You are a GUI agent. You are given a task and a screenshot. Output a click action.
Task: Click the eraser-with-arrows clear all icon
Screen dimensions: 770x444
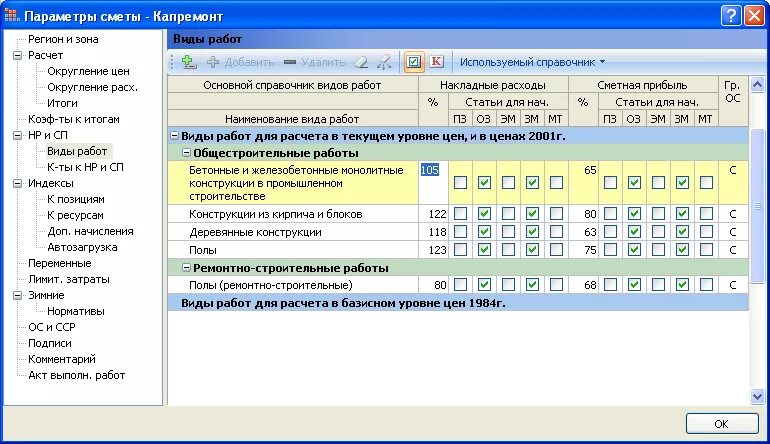[x=384, y=62]
